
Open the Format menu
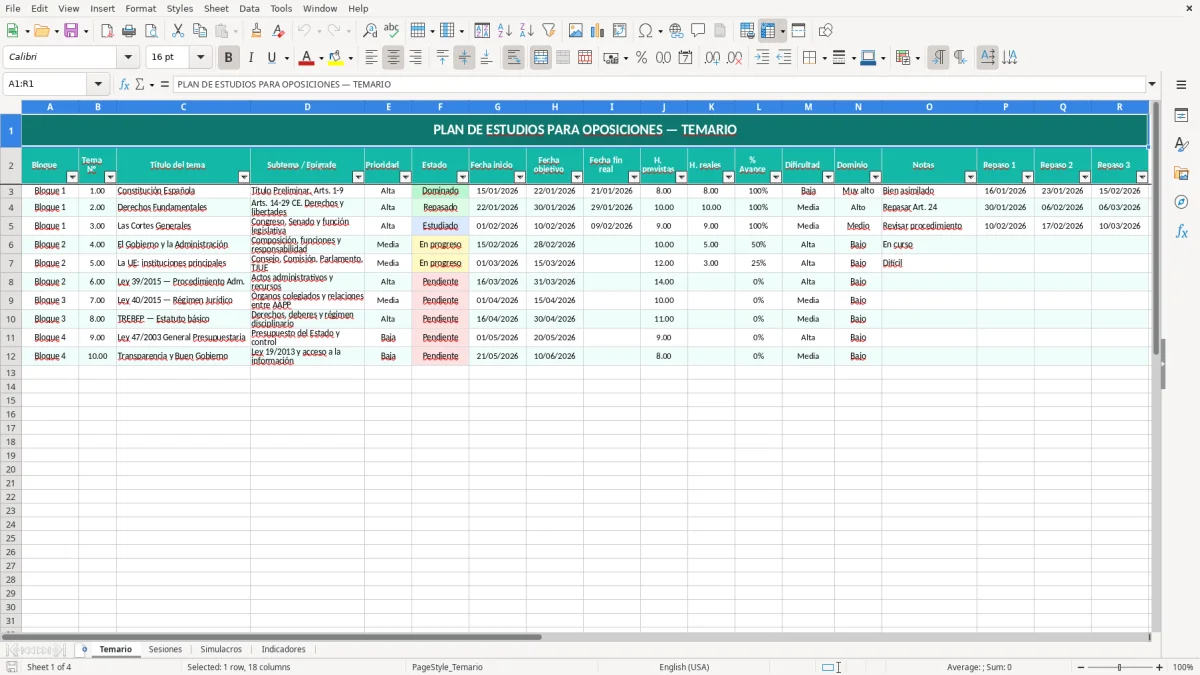(140, 8)
